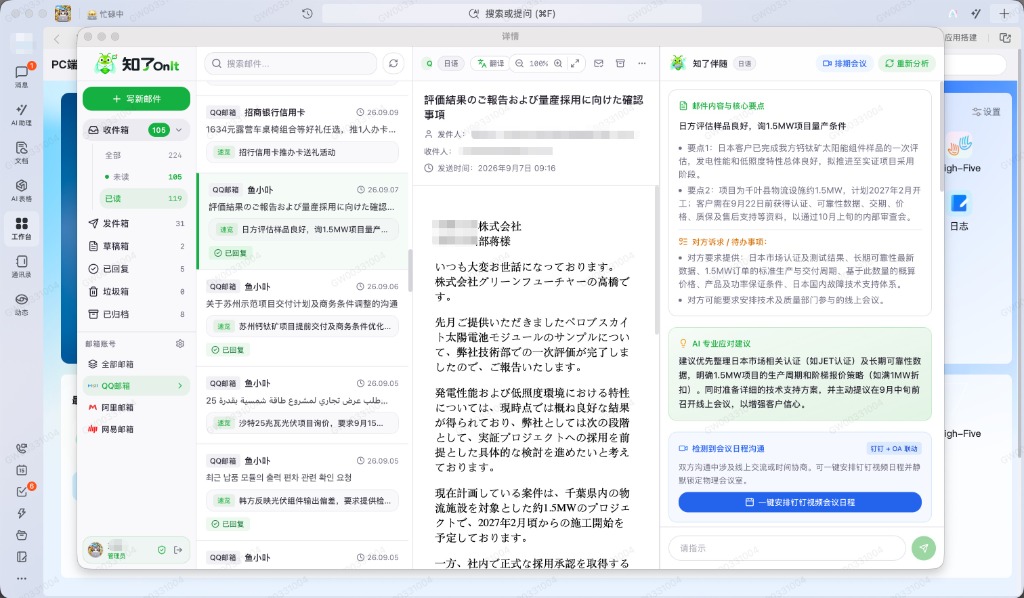Switch to 全部邮箱 account
The image size is (1024, 598).
[x=136, y=364]
